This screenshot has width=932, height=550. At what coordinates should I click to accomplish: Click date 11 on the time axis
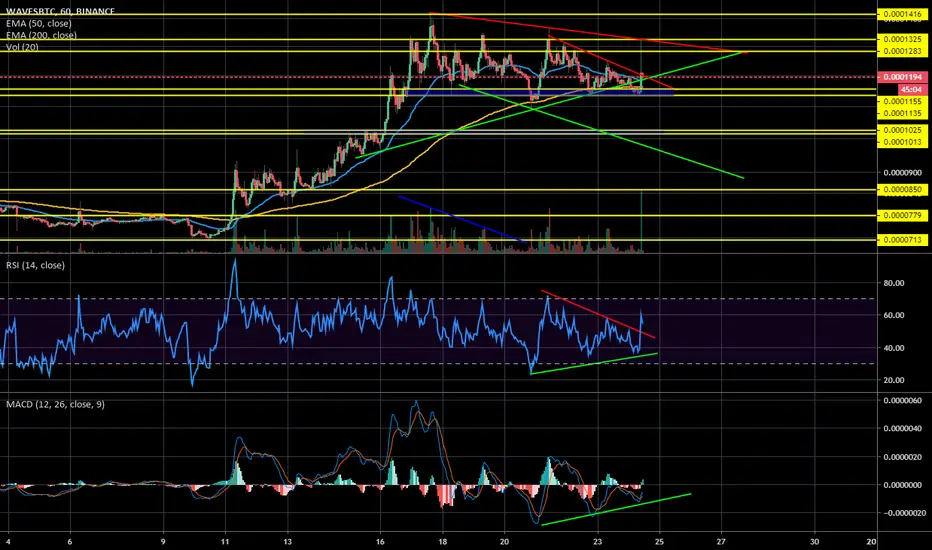tap(225, 542)
